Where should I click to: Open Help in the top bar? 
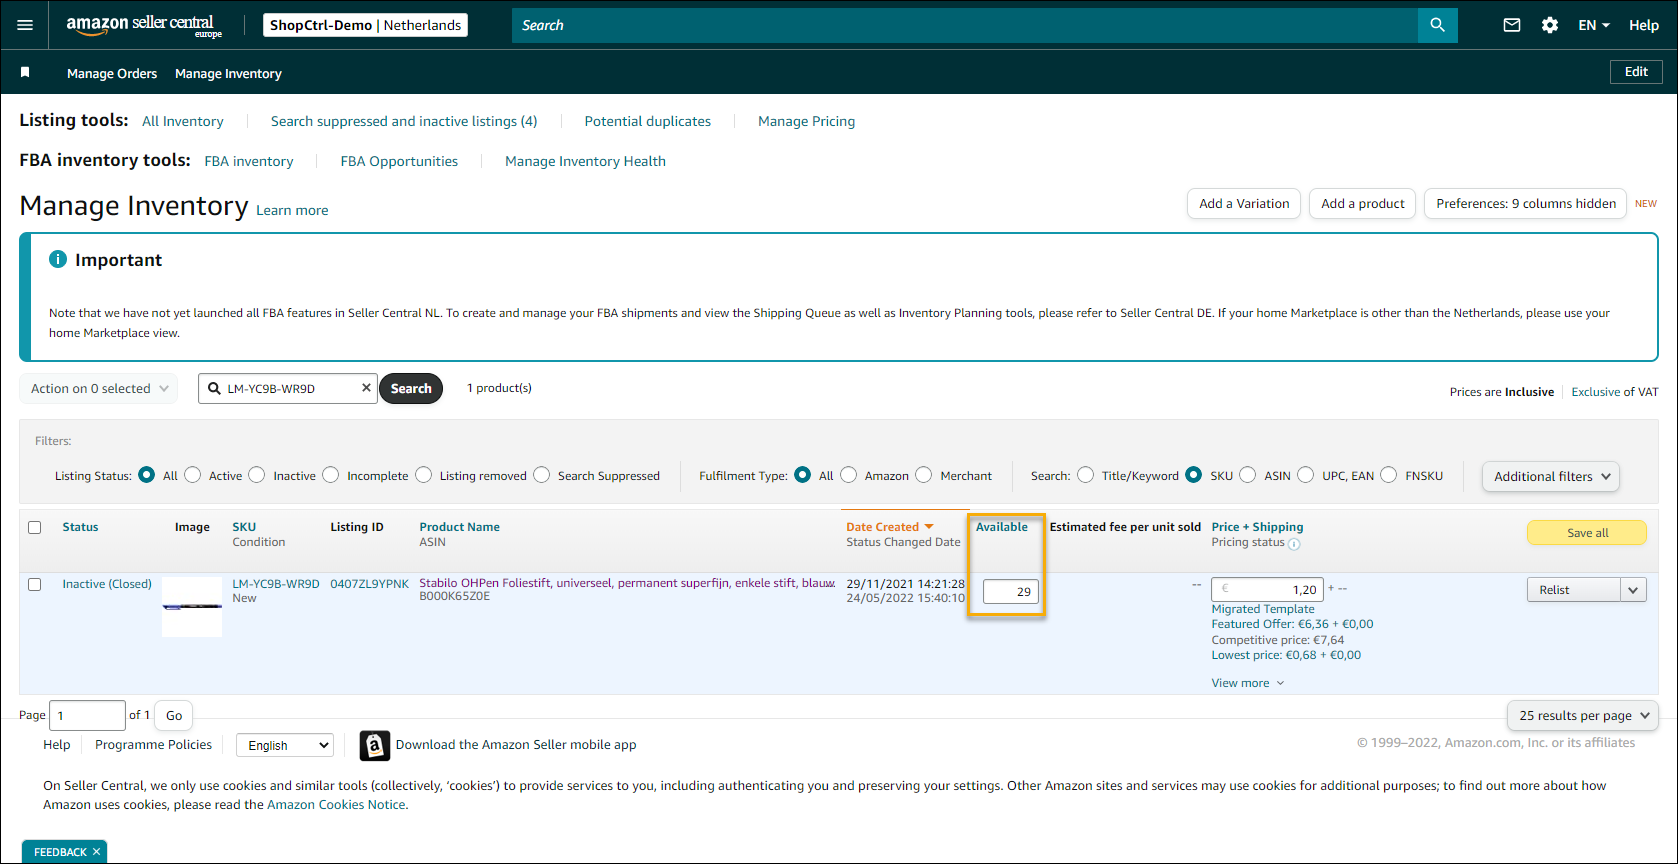coord(1644,25)
